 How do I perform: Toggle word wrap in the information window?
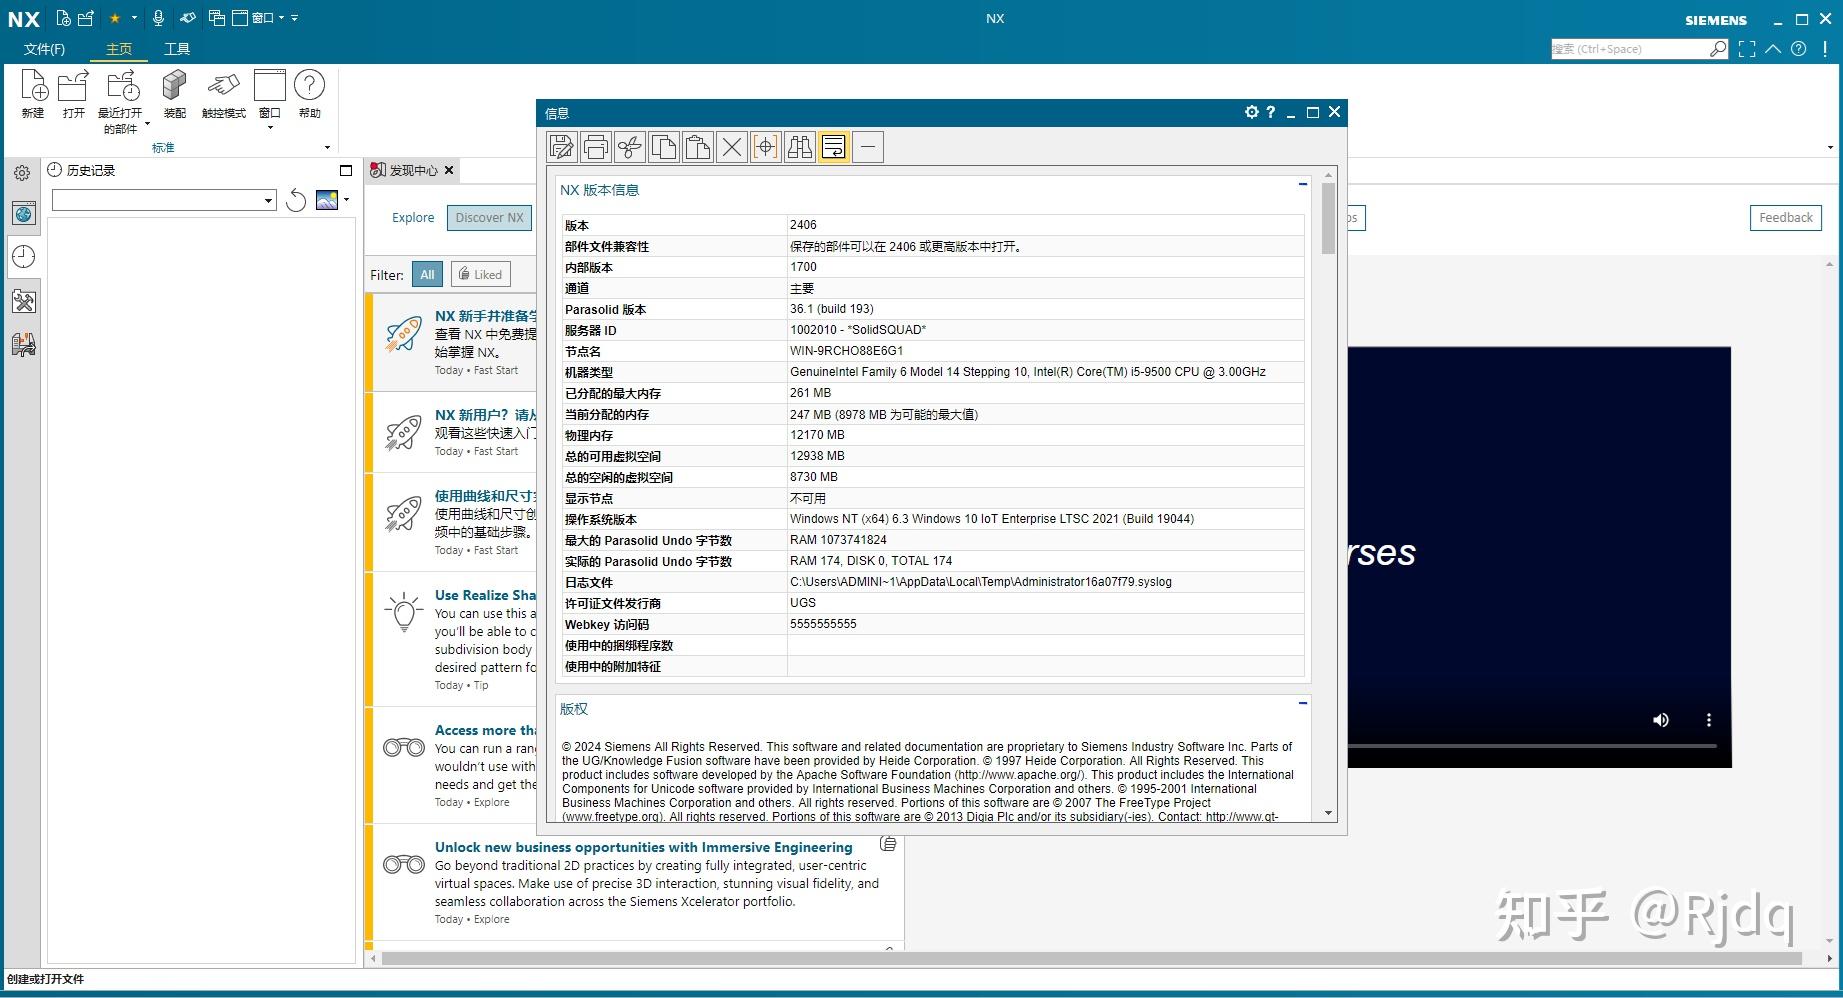click(x=833, y=146)
